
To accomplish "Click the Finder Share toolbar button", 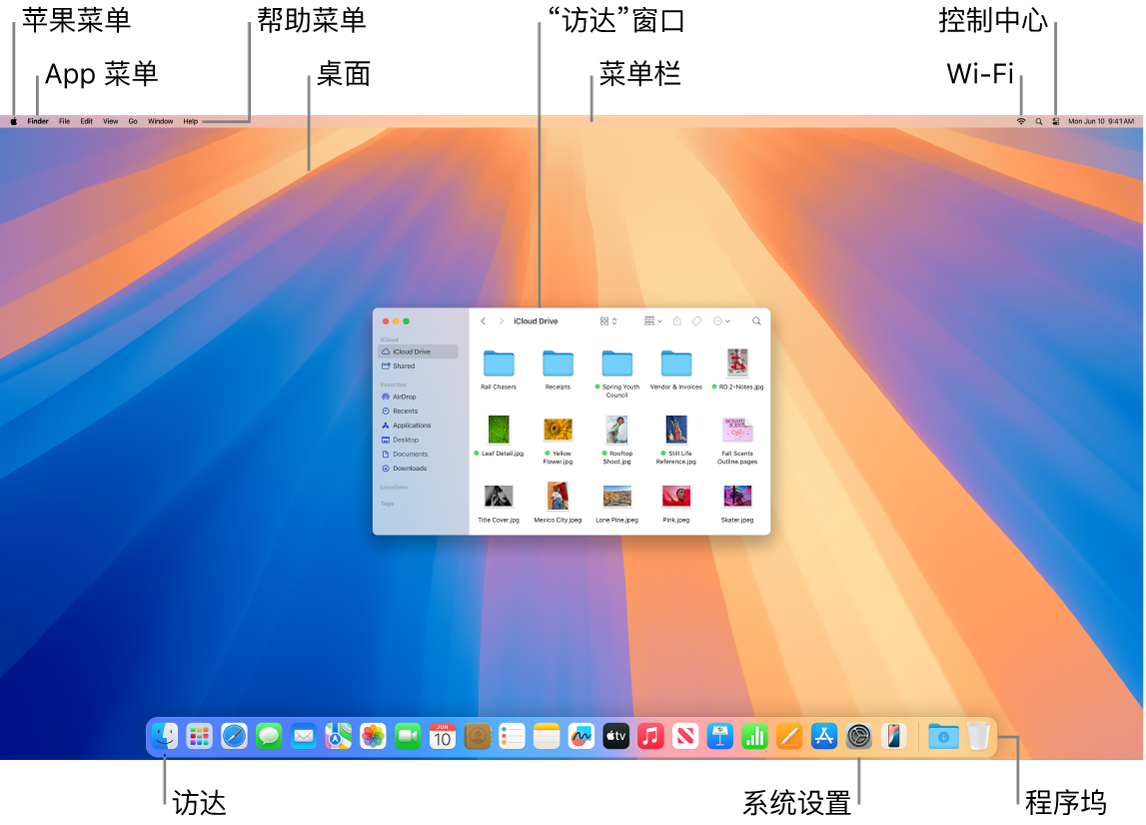I will [x=678, y=321].
